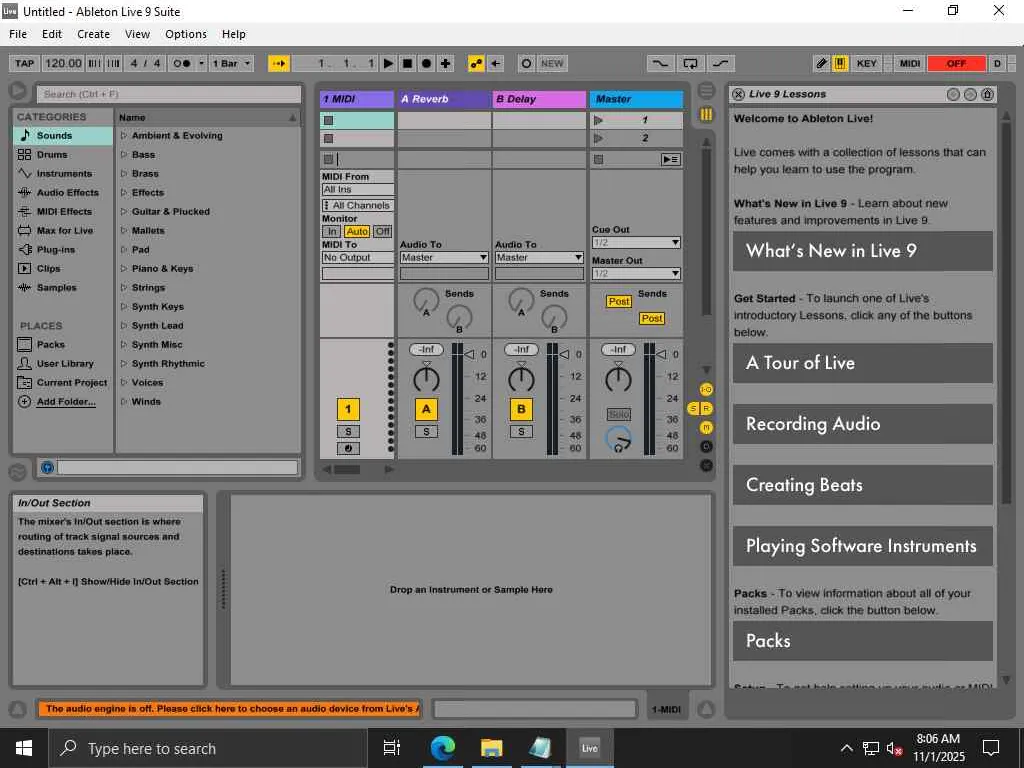Open the 'Recording Audio' lesson

point(863,424)
